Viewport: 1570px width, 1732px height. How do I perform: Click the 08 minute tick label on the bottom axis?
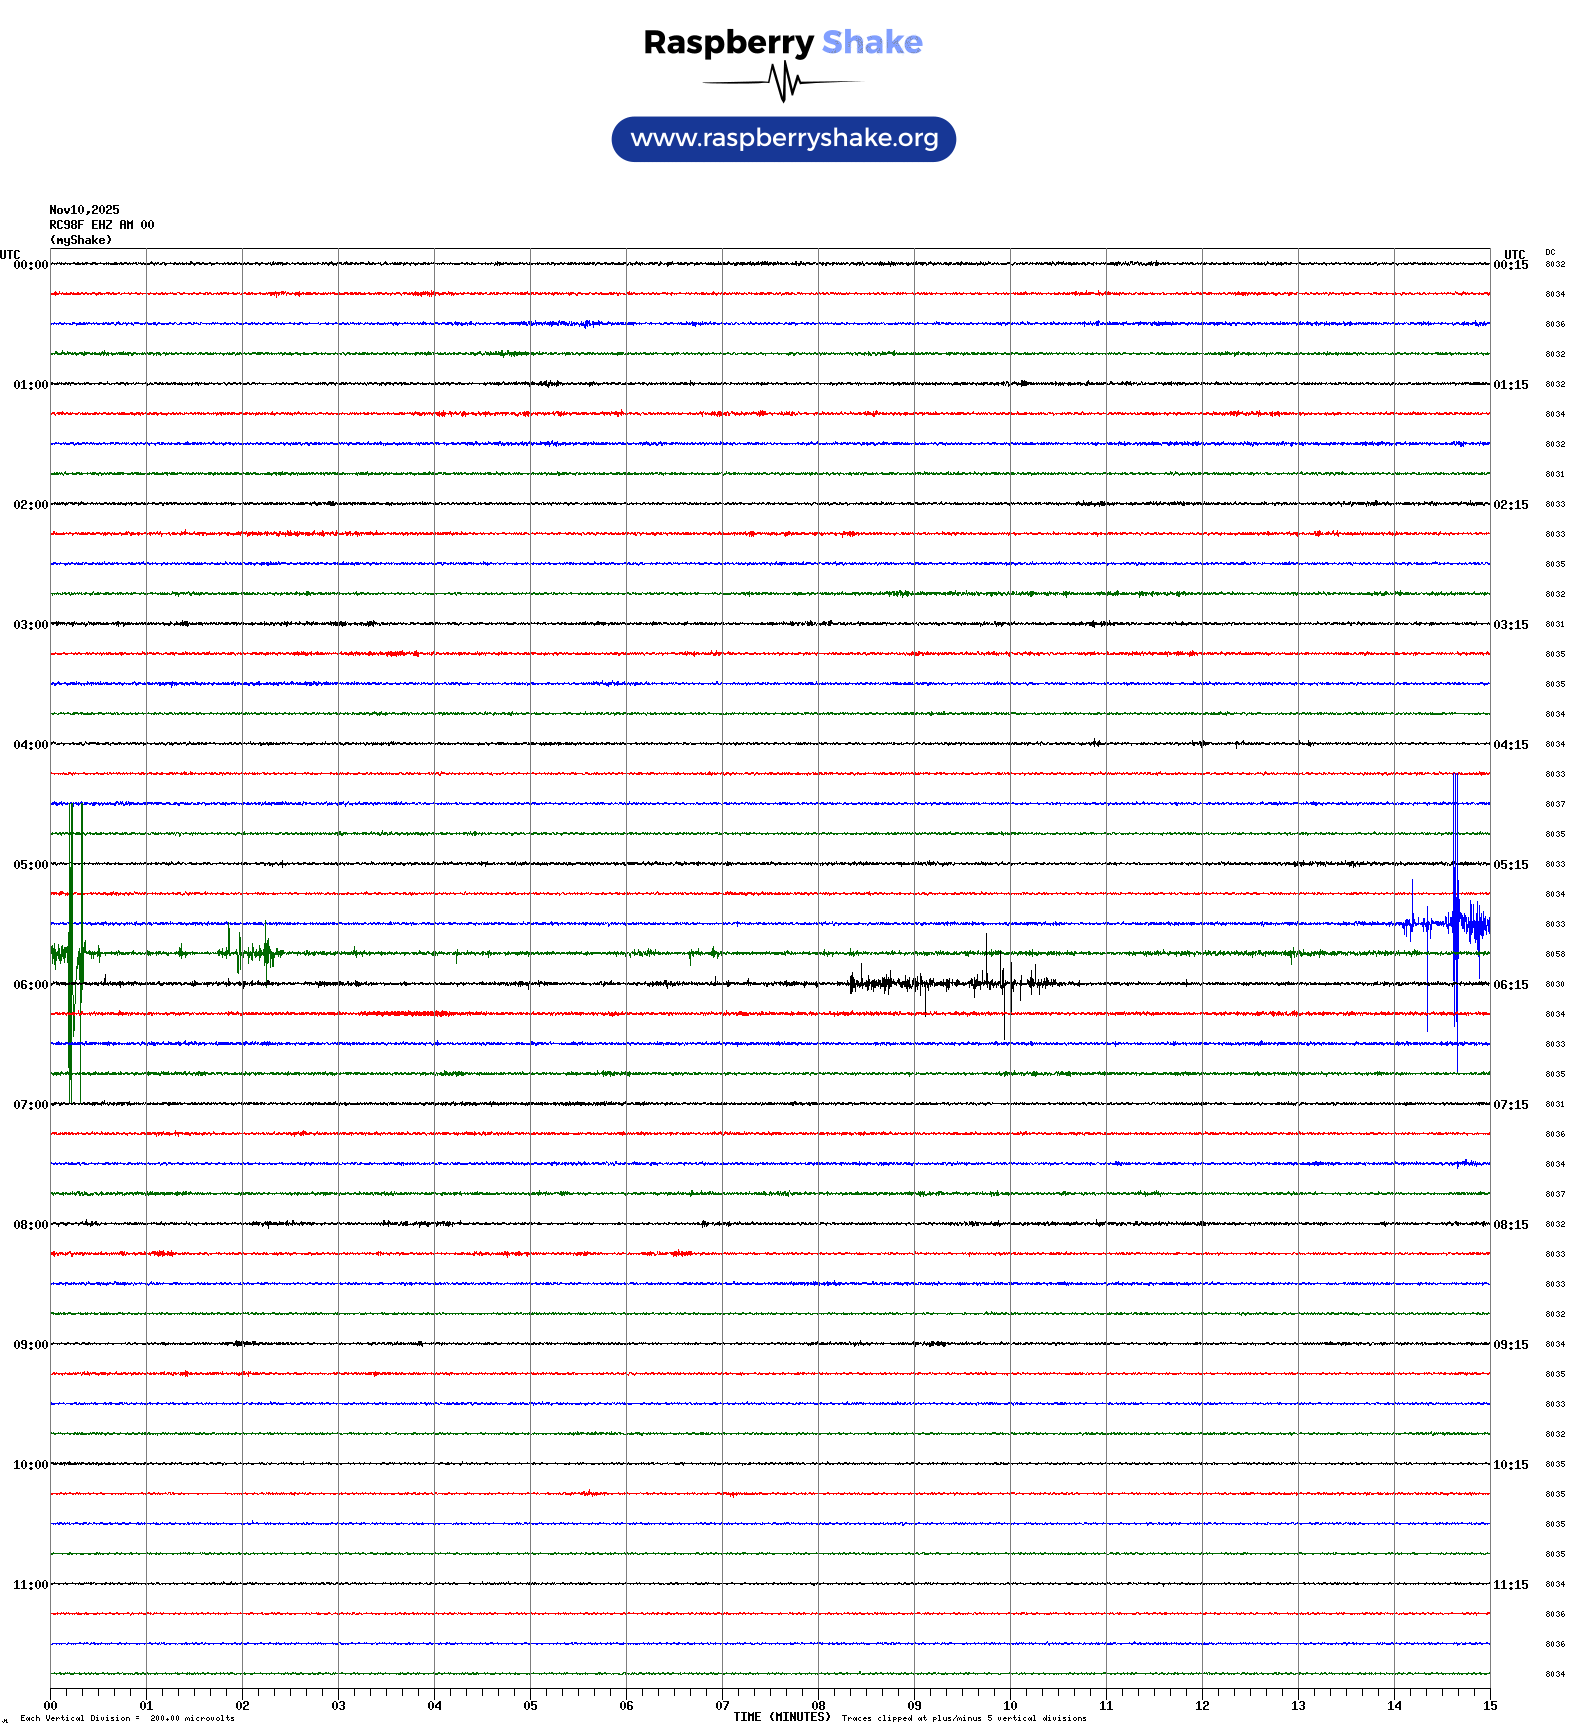coord(818,1706)
